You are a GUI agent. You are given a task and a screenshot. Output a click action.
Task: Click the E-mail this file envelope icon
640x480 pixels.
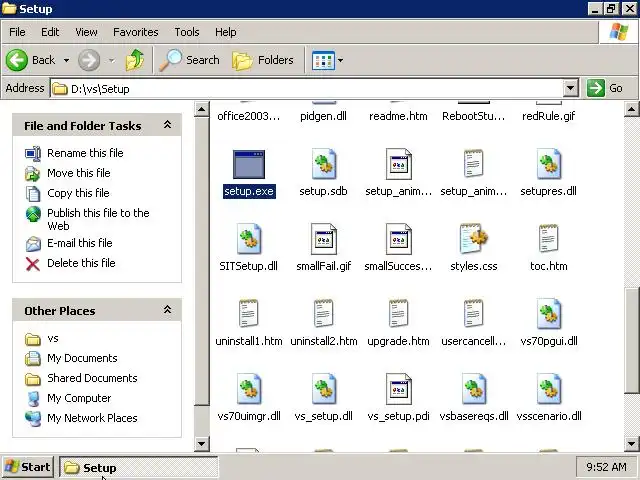click(x=33, y=244)
